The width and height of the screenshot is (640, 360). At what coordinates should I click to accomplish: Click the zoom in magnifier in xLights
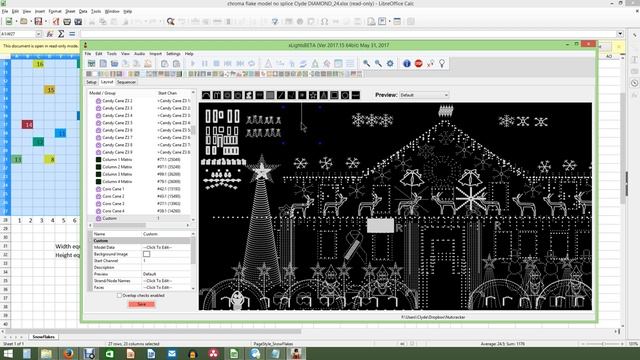pyautogui.click(x=367, y=63)
